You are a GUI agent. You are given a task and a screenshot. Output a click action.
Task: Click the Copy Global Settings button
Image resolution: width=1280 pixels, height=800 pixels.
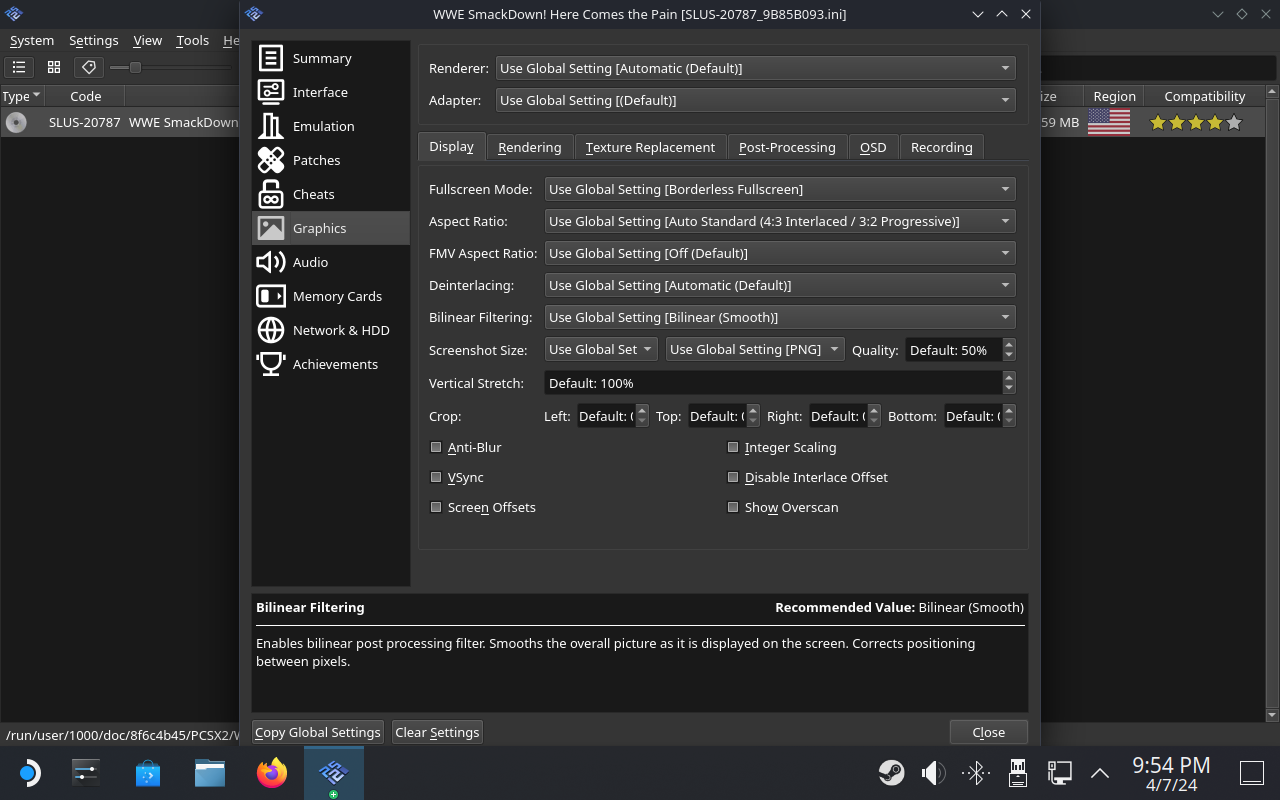point(318,732)
